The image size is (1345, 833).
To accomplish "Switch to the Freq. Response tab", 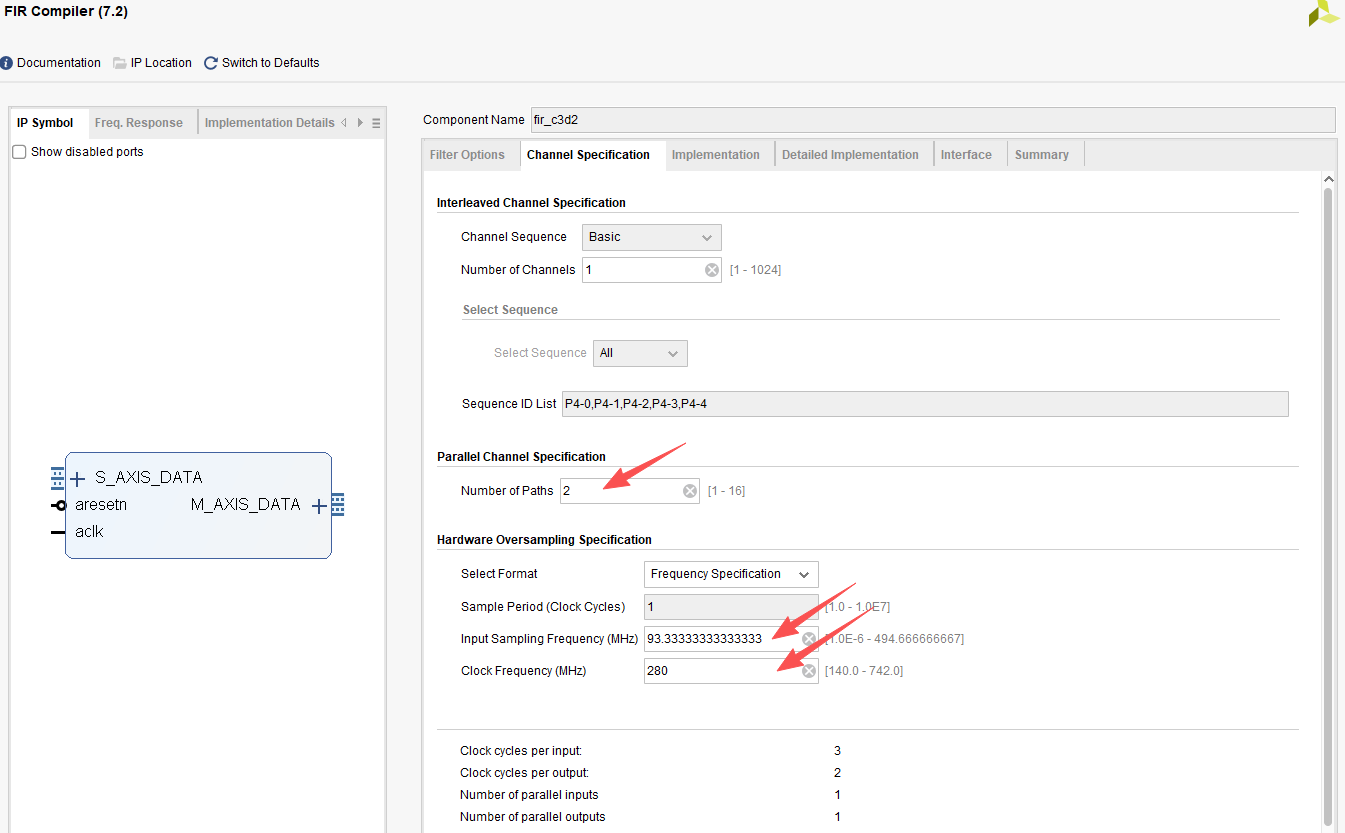I will [139, 123].
